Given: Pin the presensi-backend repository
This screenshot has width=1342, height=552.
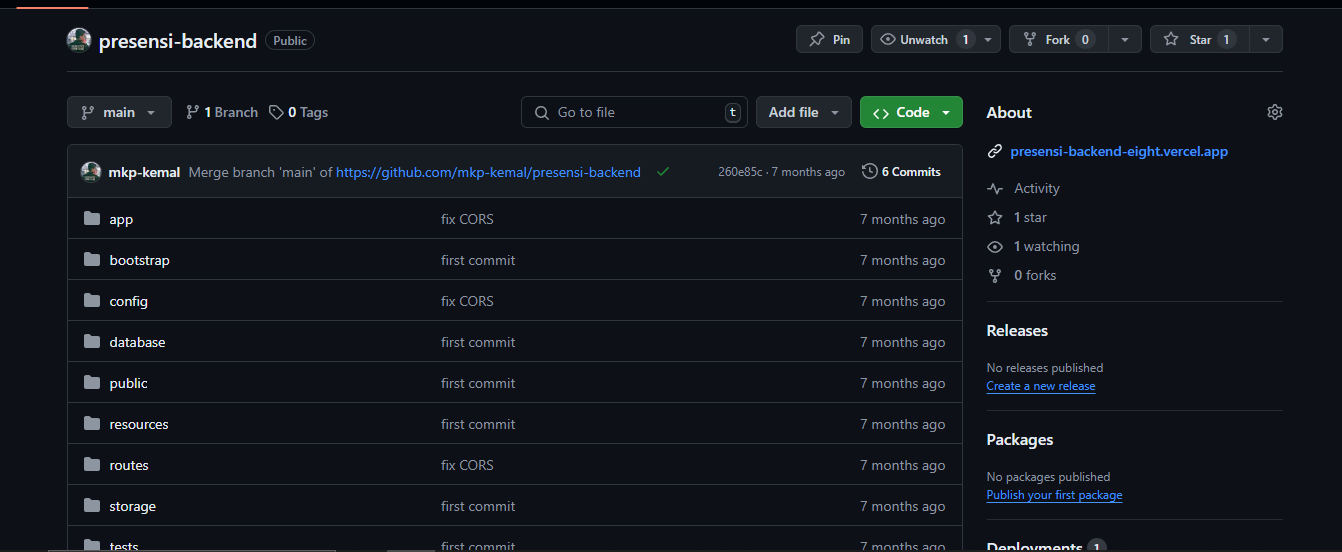Looking at the screenshot, I should (x=829, y=40).
